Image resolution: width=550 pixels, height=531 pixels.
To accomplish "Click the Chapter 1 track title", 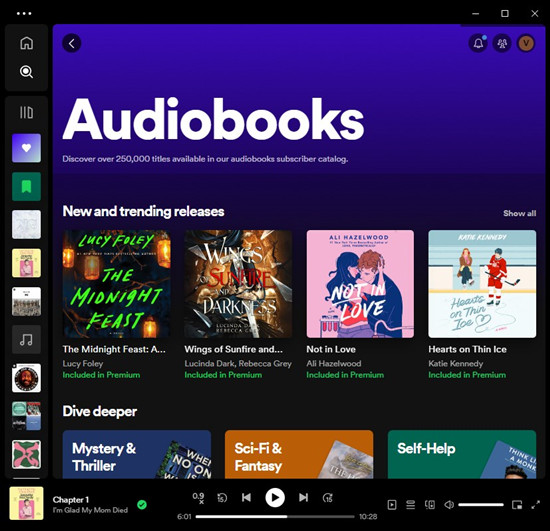I will tap(71, 499).
